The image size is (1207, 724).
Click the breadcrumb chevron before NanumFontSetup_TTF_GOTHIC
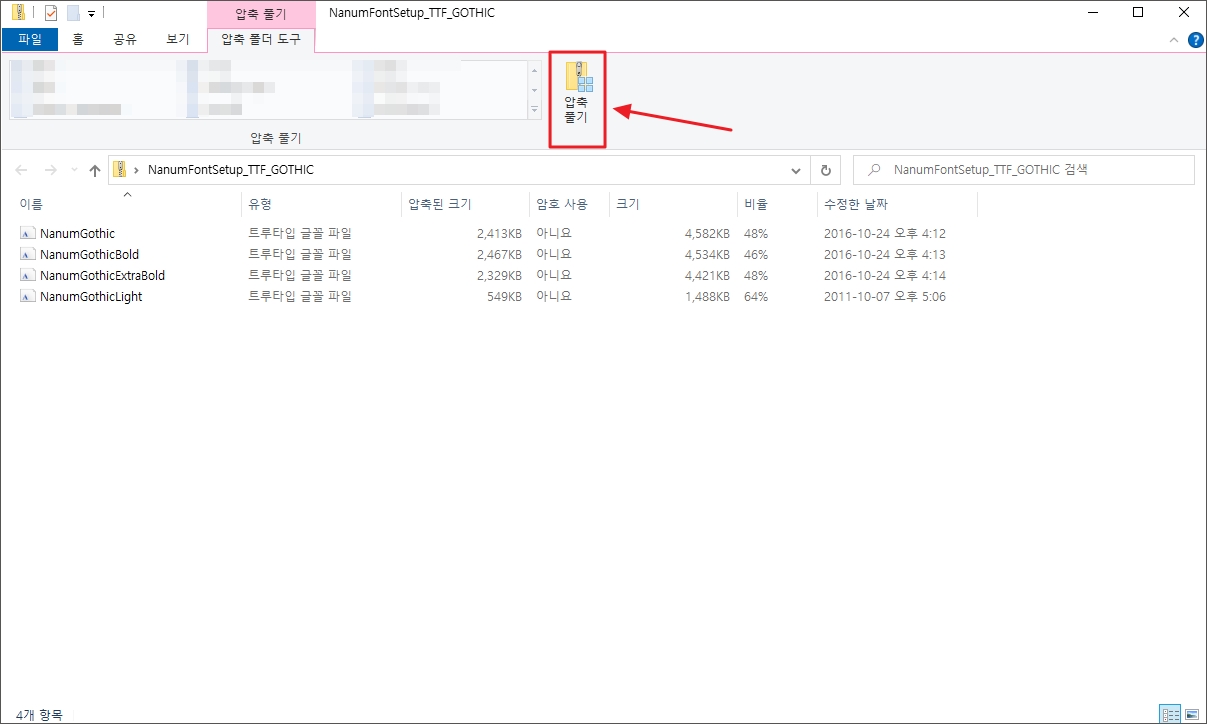137,170
